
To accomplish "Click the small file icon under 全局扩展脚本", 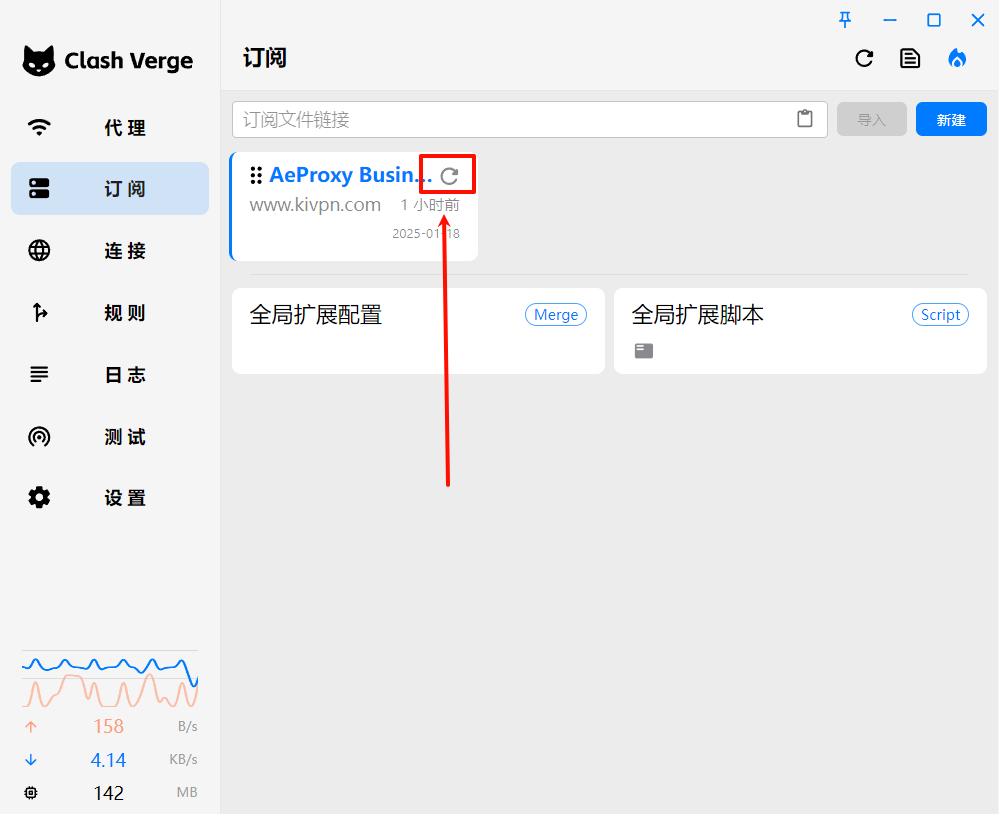I will [x=643, y=351].
